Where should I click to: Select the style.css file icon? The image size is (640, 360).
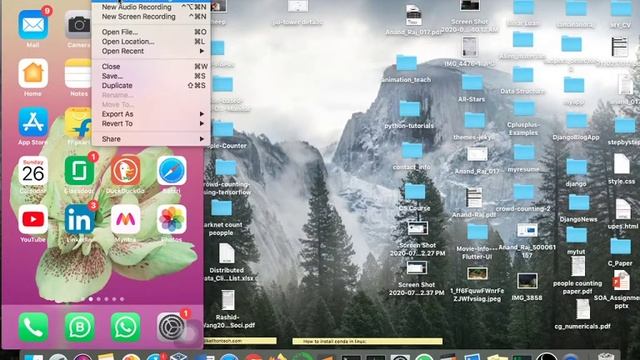pos(622,164)
